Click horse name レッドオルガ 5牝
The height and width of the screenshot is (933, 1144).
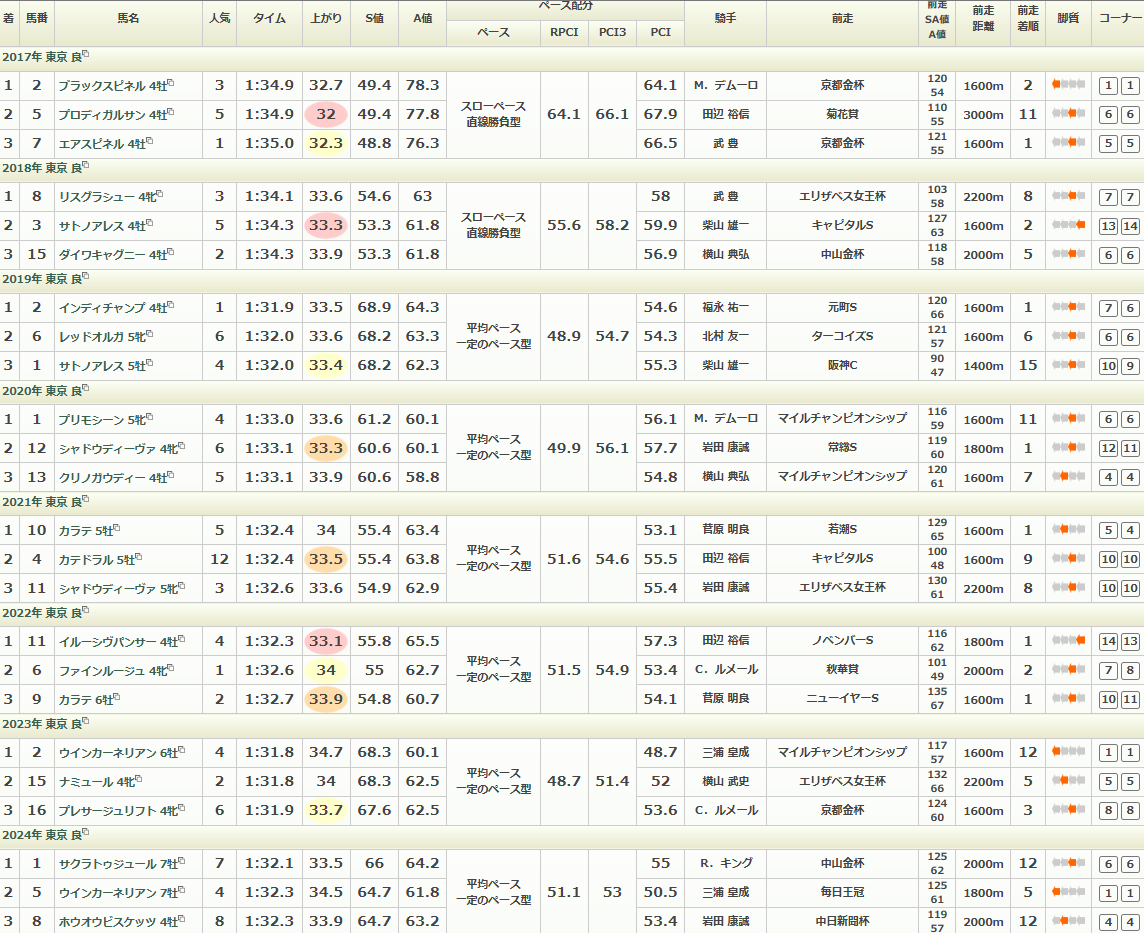click(x=101, y=337)
